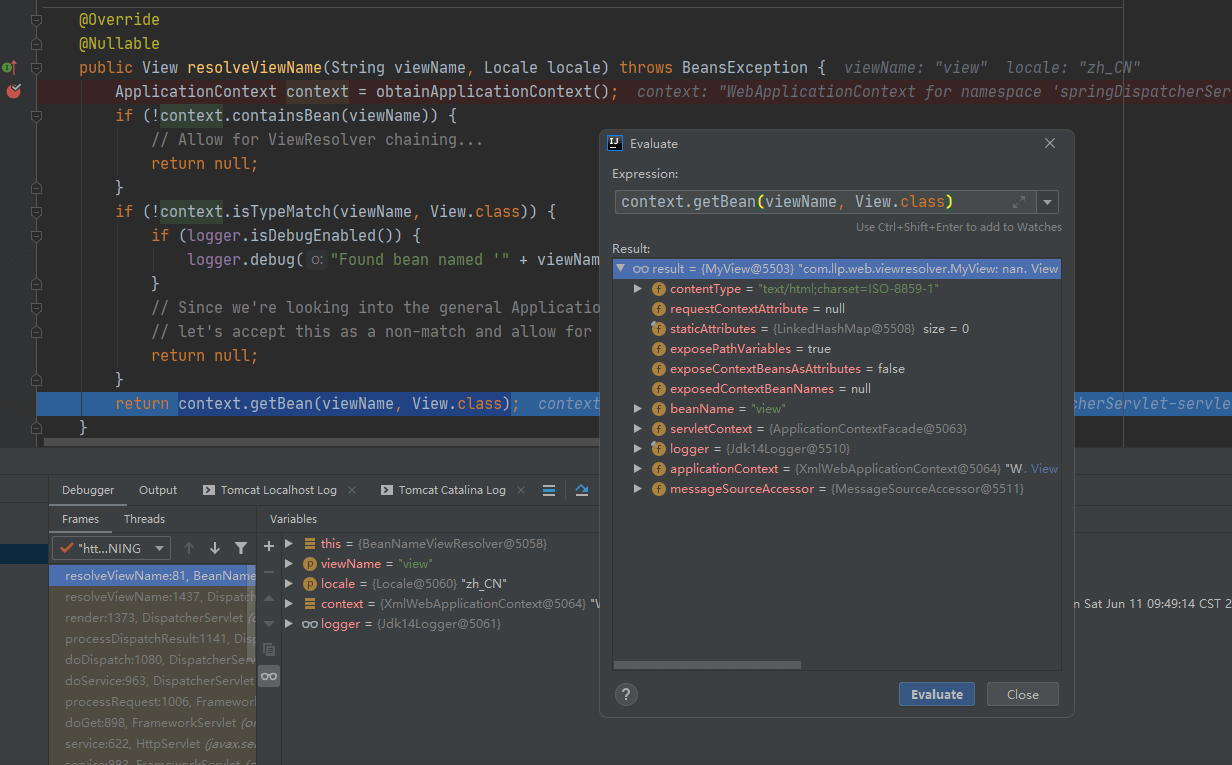Close the Tomcat Catalina Log tab
Viewport: 1232px width, 765px height.
520,490
